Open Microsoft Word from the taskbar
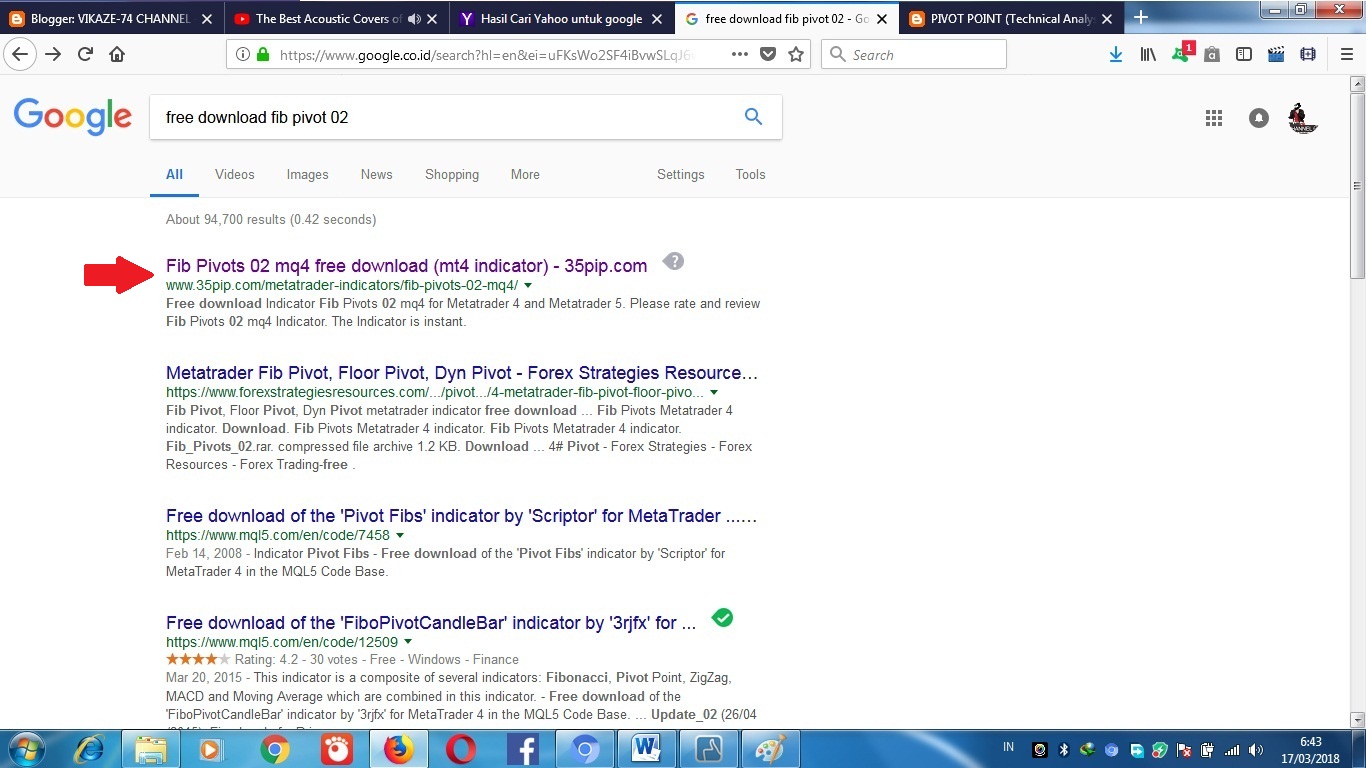1366x768 pixels. pos(647,749)
